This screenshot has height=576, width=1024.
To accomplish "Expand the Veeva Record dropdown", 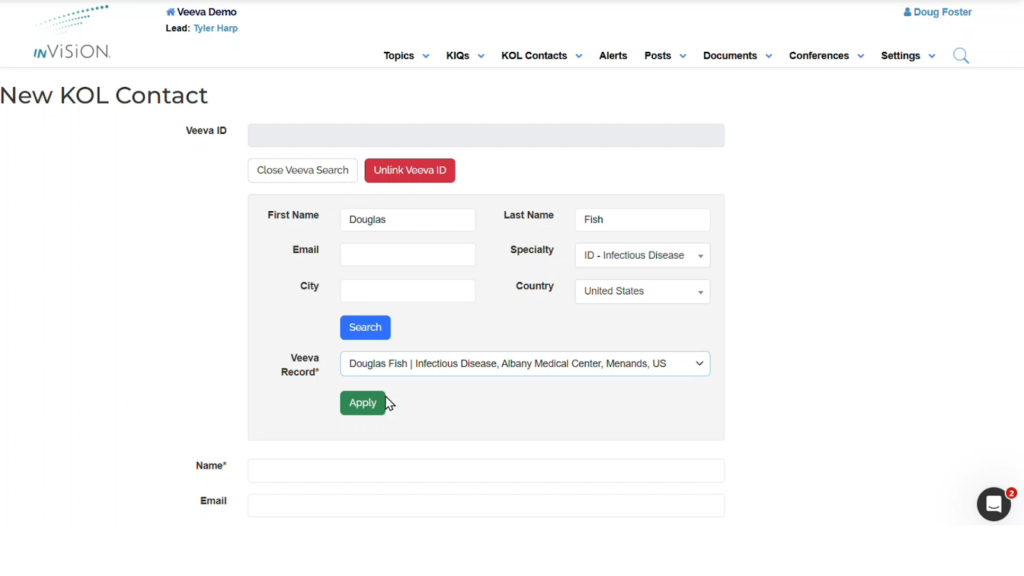I will pyautogui.click(x=525, y=364).
